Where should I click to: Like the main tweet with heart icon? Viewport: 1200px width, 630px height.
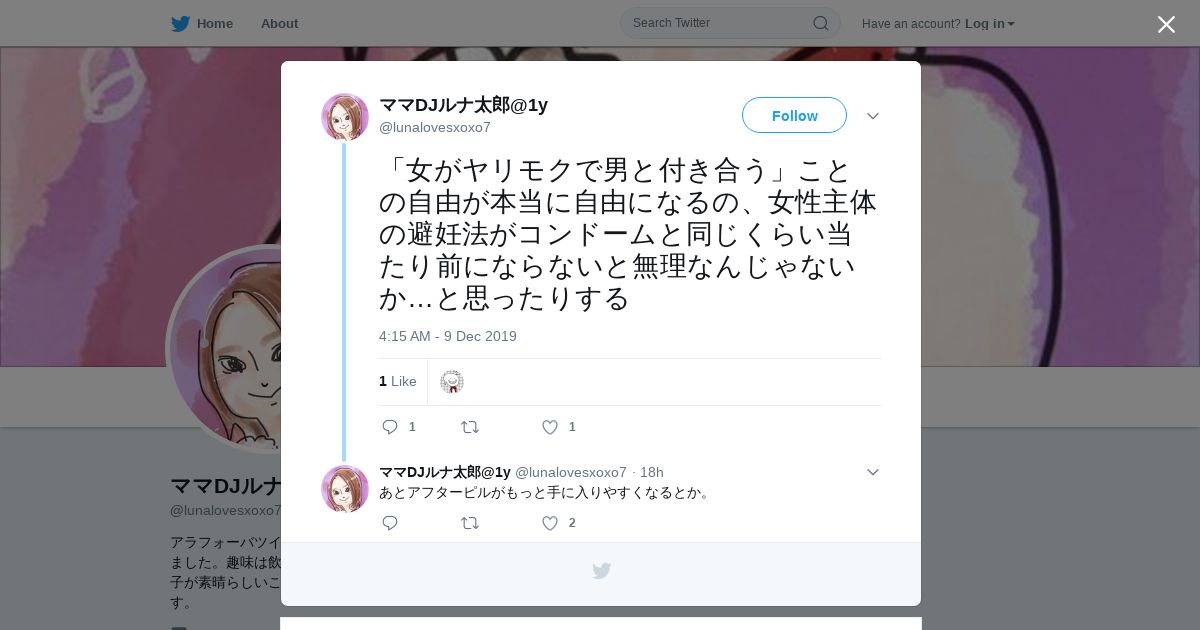tap(550, 427)
